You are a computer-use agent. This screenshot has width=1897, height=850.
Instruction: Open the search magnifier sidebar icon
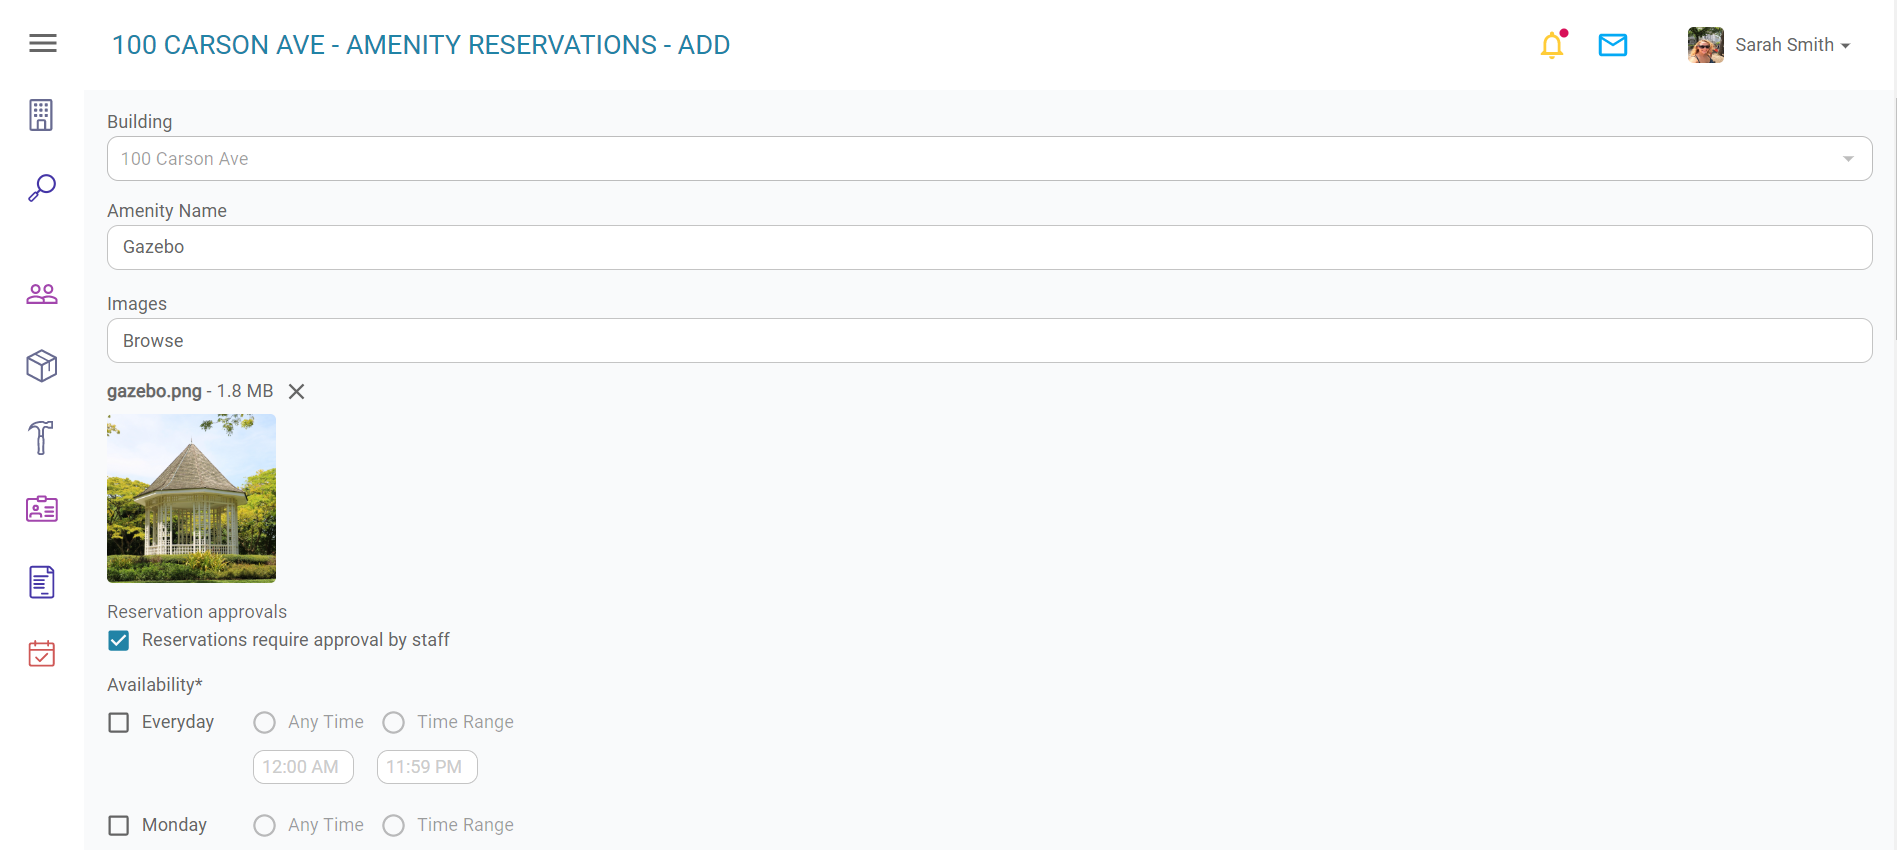pos(42,188)
